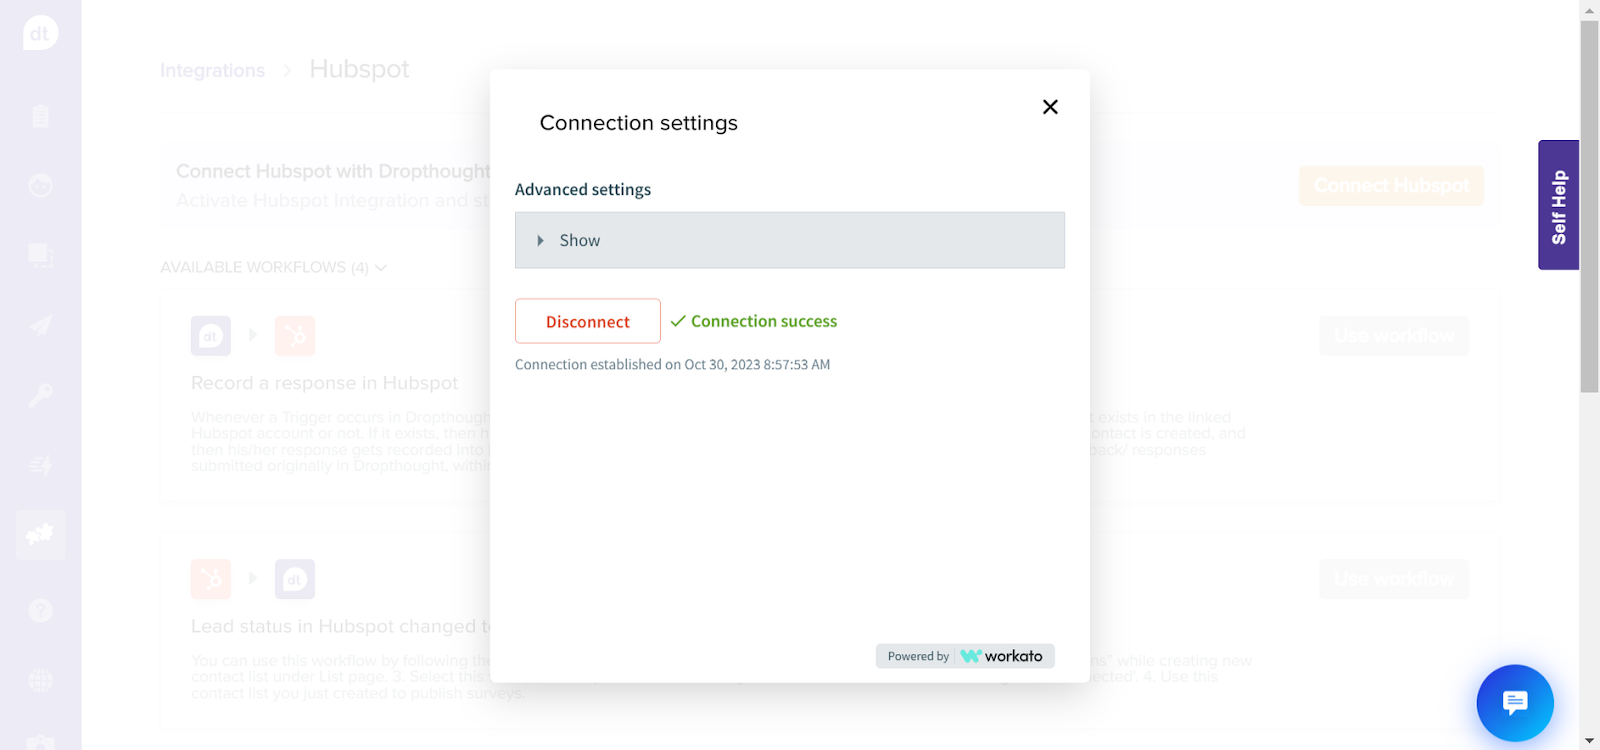Screen dimensions: 1600x750
Task: Open the clipboard surveys icon in sidebar
Action: (x=40, y=116)
